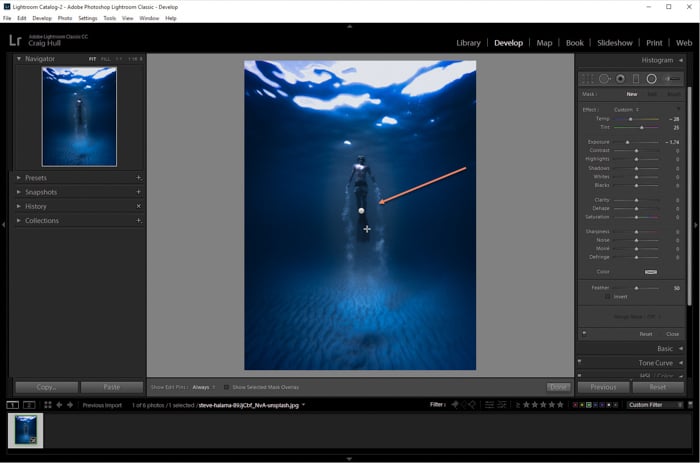The image size is (700, 463).
Task: Click the Close link in filter panel
Action: 672,334
